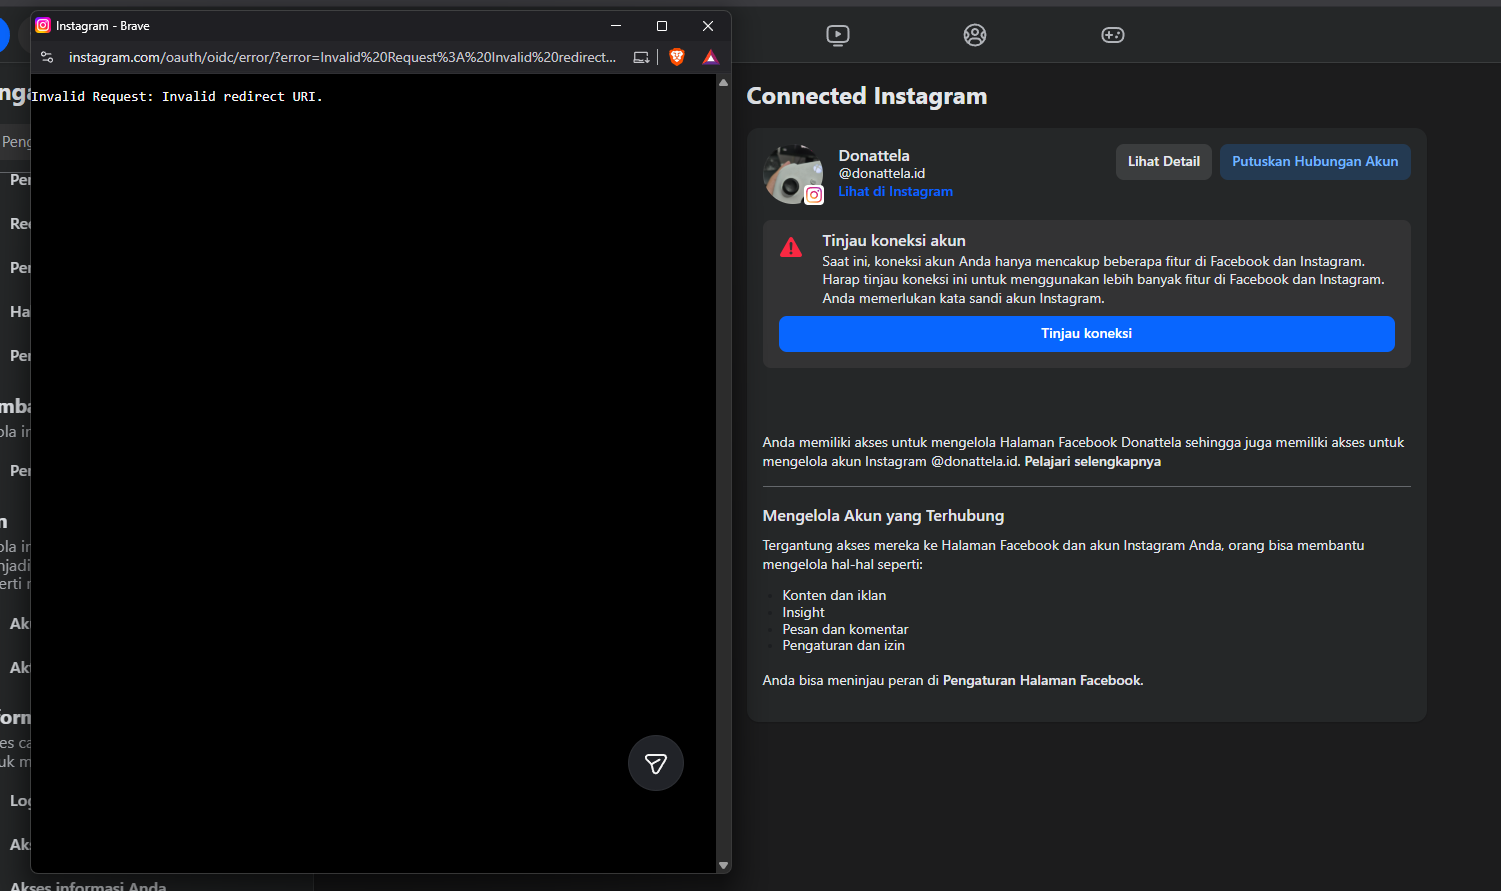Viewport: 1501px width, 891px height.
Task: Click the site settings icon beside URL
Action: pyautogui.click(x=47, y=57)
